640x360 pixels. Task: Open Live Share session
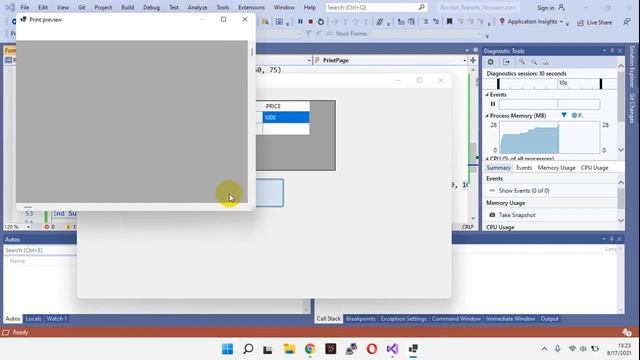click(x=594, y=22)
